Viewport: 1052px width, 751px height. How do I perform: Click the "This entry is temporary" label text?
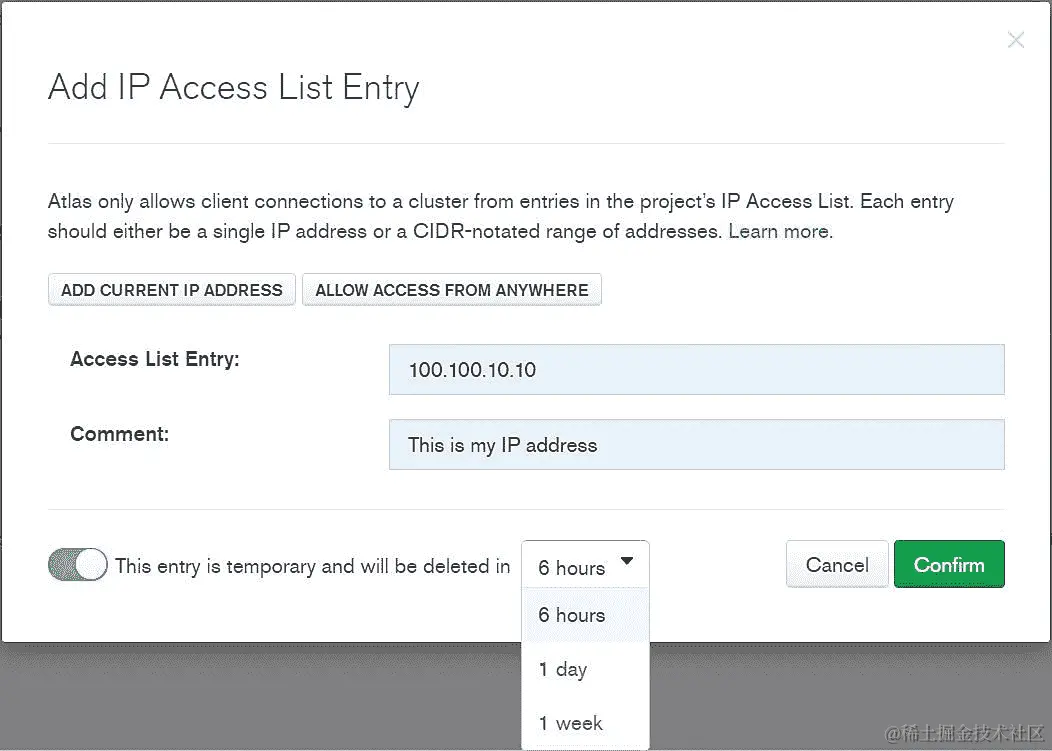[x=312, y=566]
